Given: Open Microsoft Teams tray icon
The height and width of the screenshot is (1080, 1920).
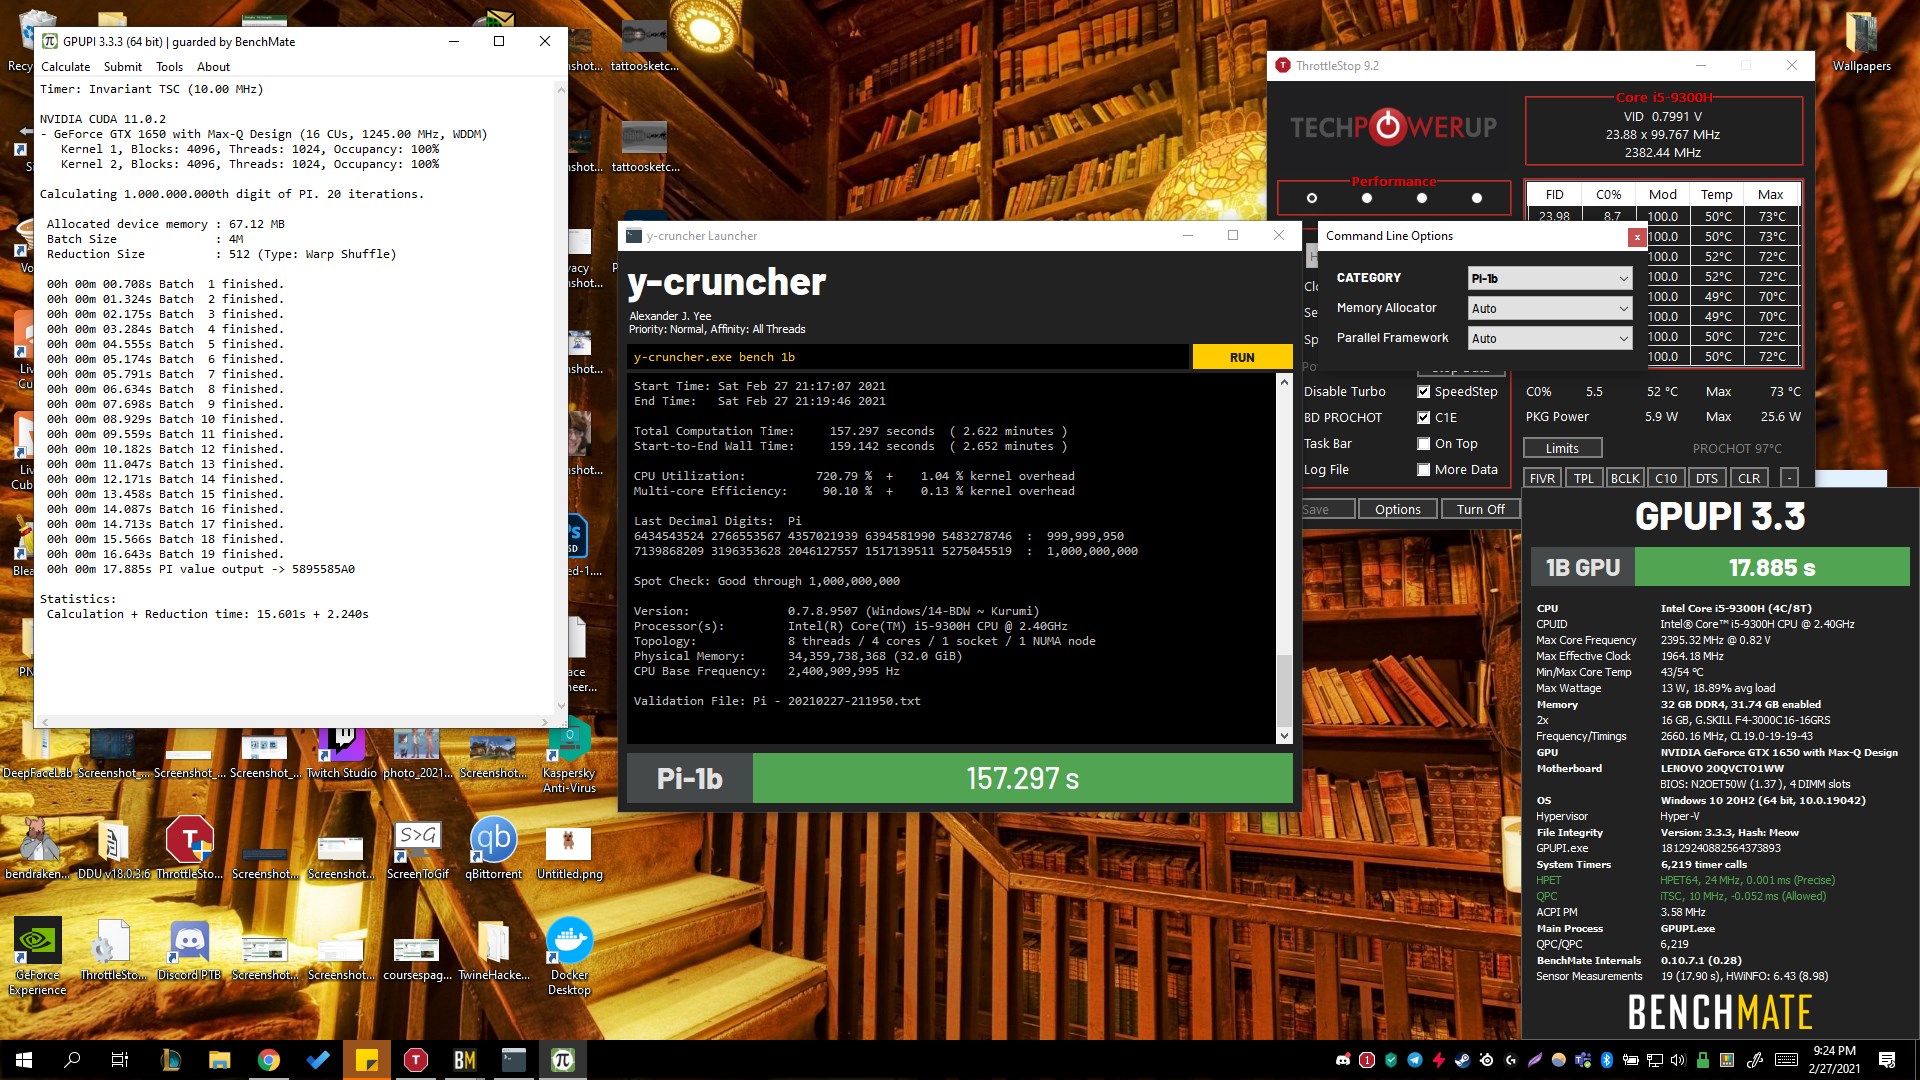Looking at the screenshot, I should pyautogui.click(x=1583, y=1060).
